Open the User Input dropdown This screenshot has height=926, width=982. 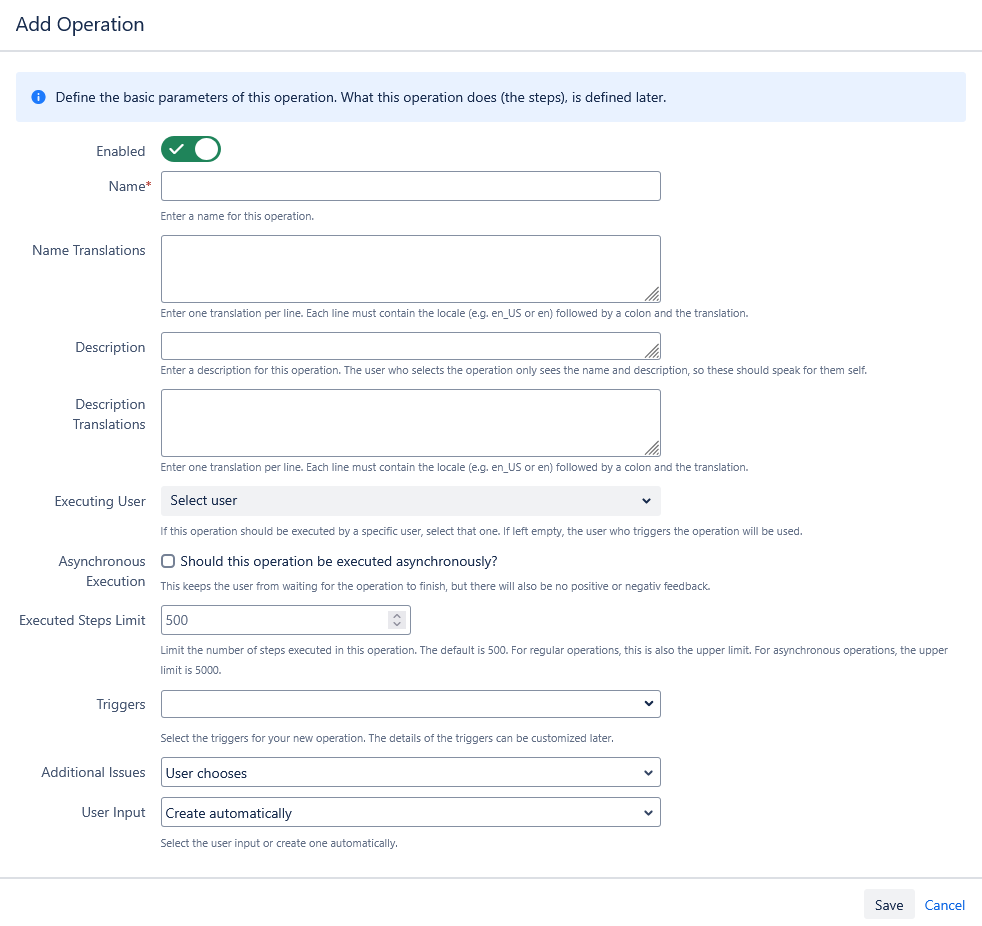tap(410, 813)
